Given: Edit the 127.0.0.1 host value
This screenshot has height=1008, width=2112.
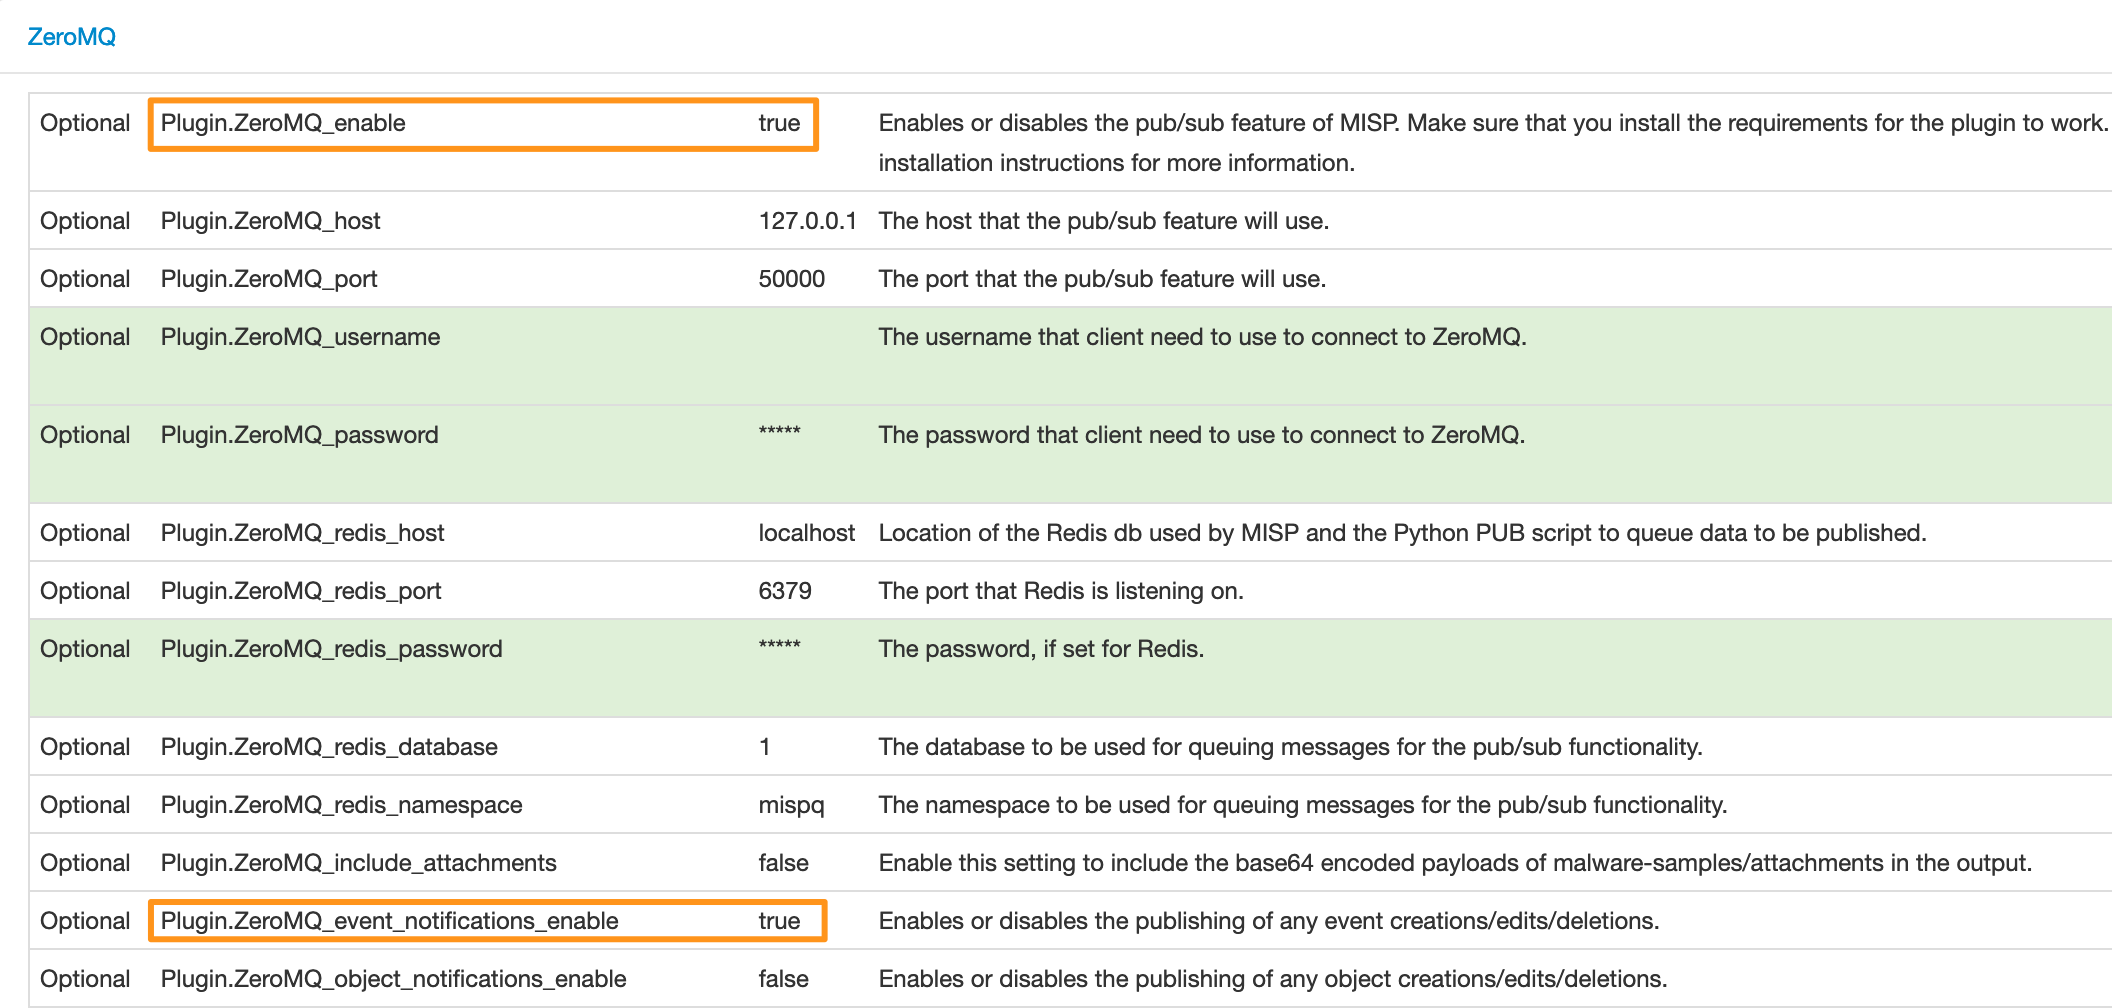Looking at the screenshot, I should click(x=807, y=221).
